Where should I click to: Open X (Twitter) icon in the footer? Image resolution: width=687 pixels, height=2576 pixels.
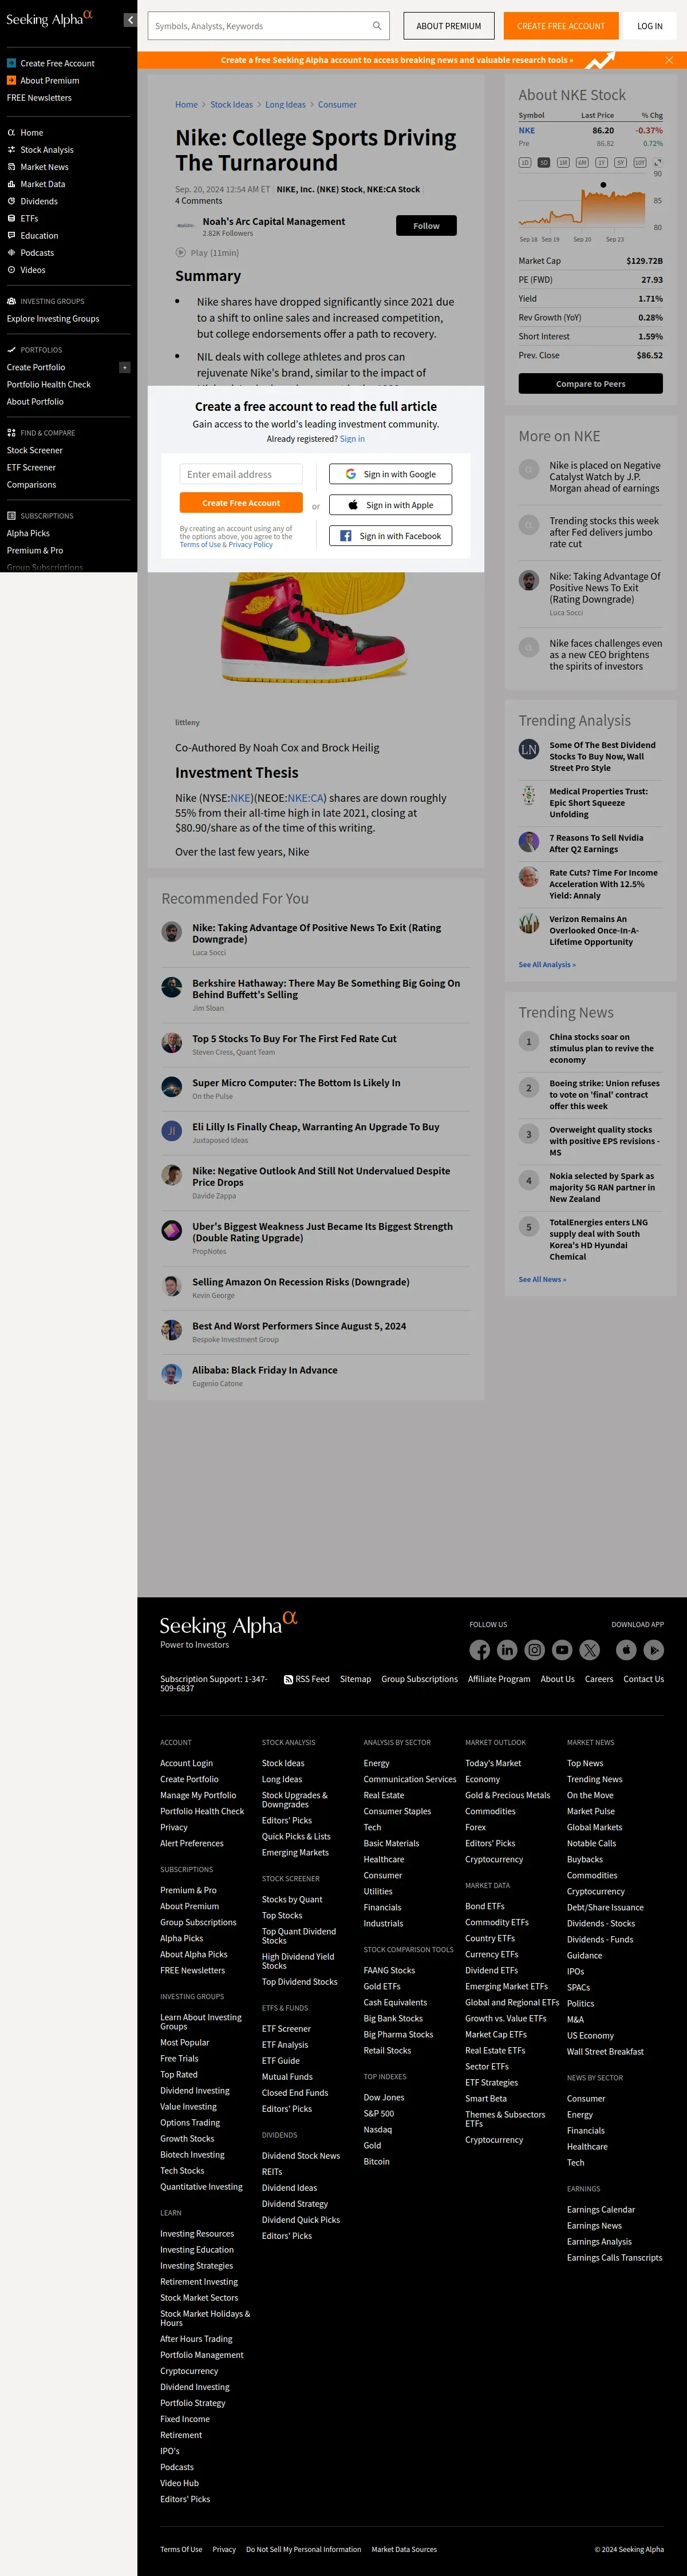(x=590, y=1650)
